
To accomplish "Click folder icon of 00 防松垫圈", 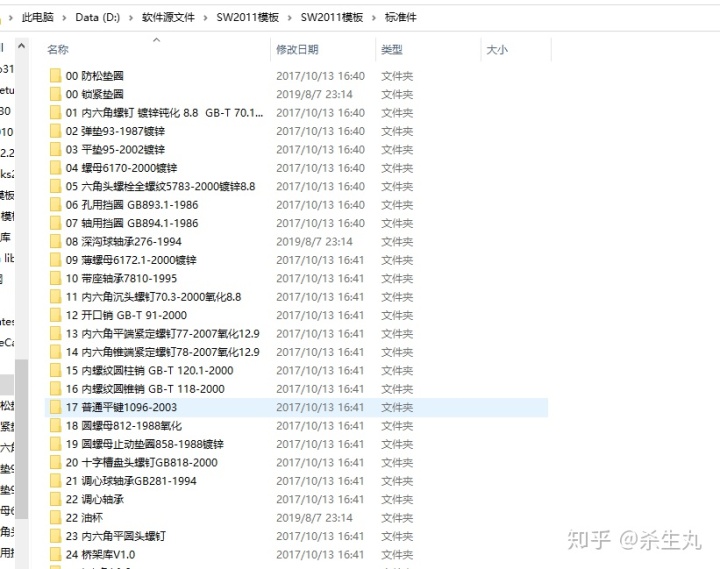I will (55, 76).
